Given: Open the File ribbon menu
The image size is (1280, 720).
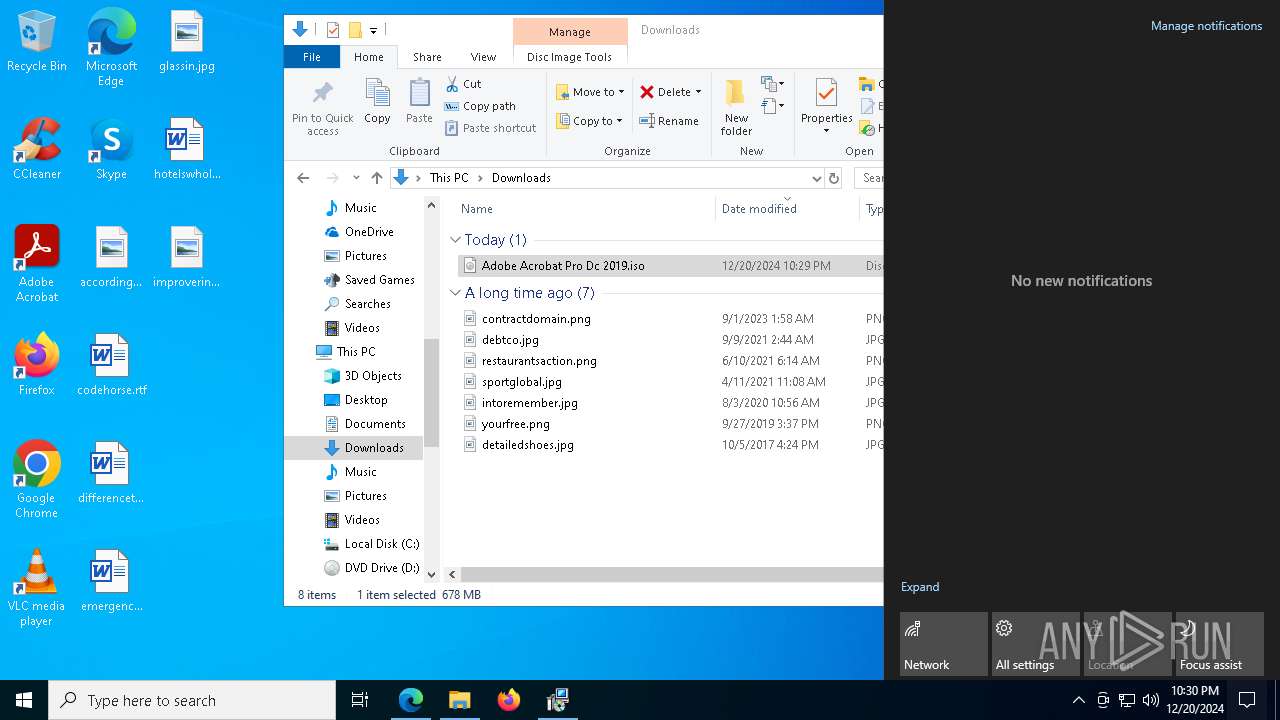Looking at the screenshot, I should (312, 57).
